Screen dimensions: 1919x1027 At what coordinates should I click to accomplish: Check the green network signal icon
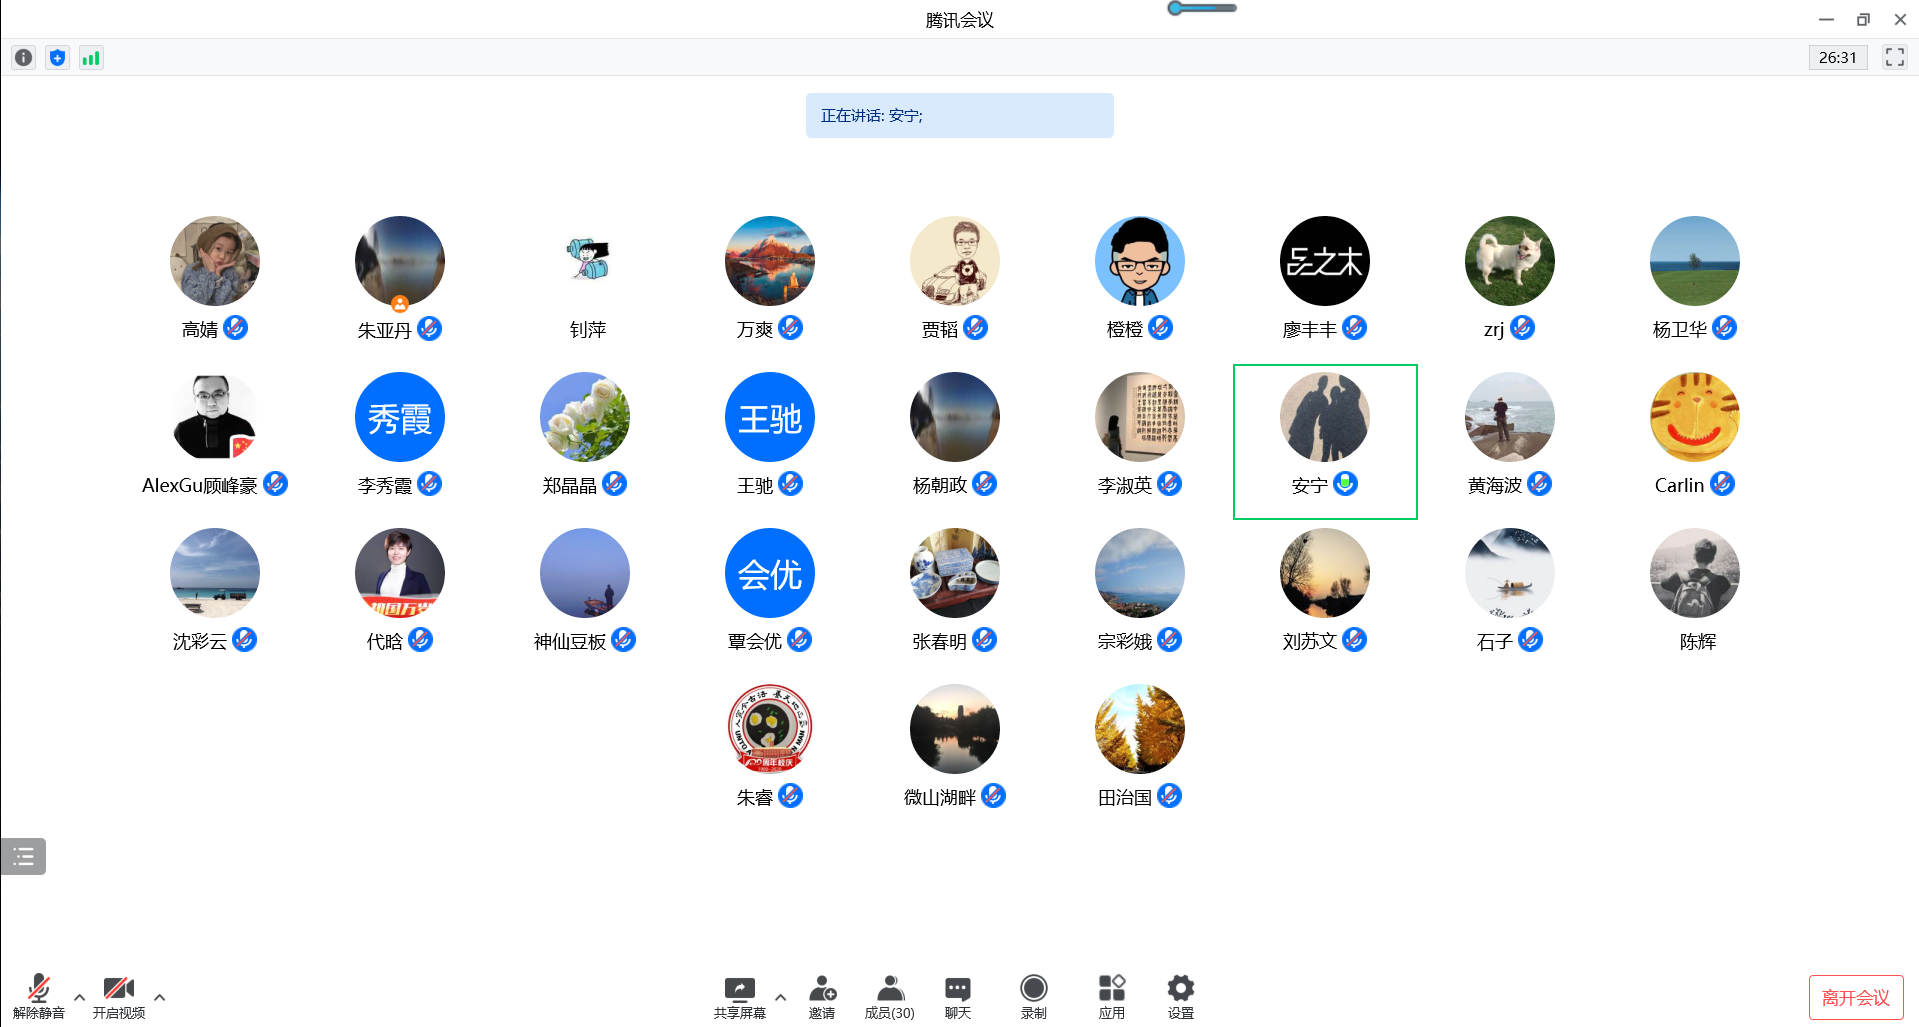91,58
